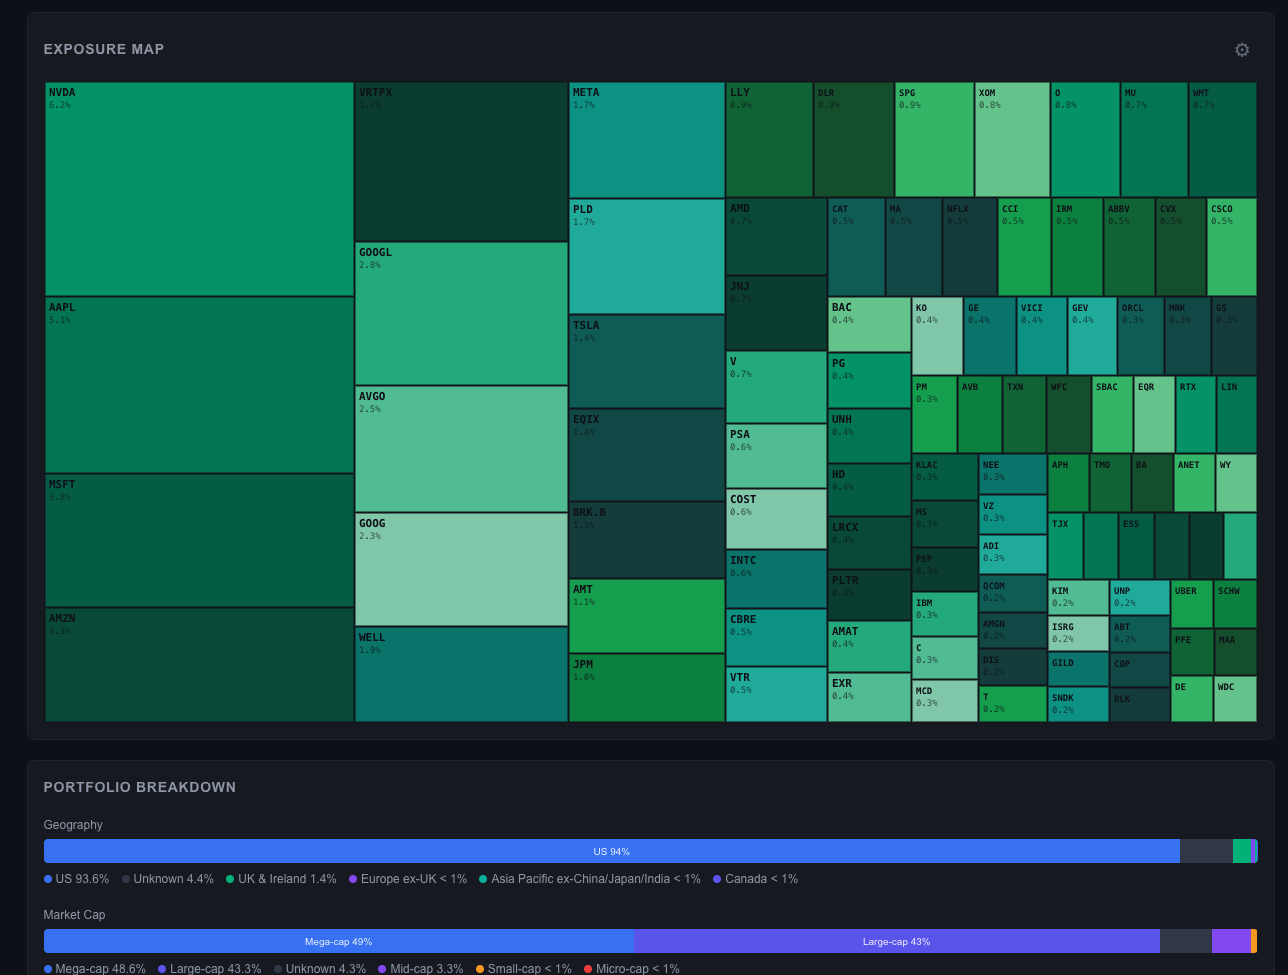The image size is (1288, 975).
Task: Select the CSCO tile
Action: tap(1232, 247)
